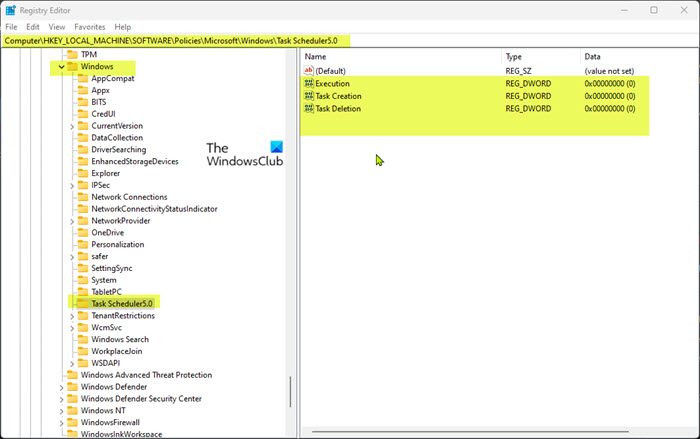Click the TPM folder icon
Viewport: 700px width, 439px height.
pos(72,54)
